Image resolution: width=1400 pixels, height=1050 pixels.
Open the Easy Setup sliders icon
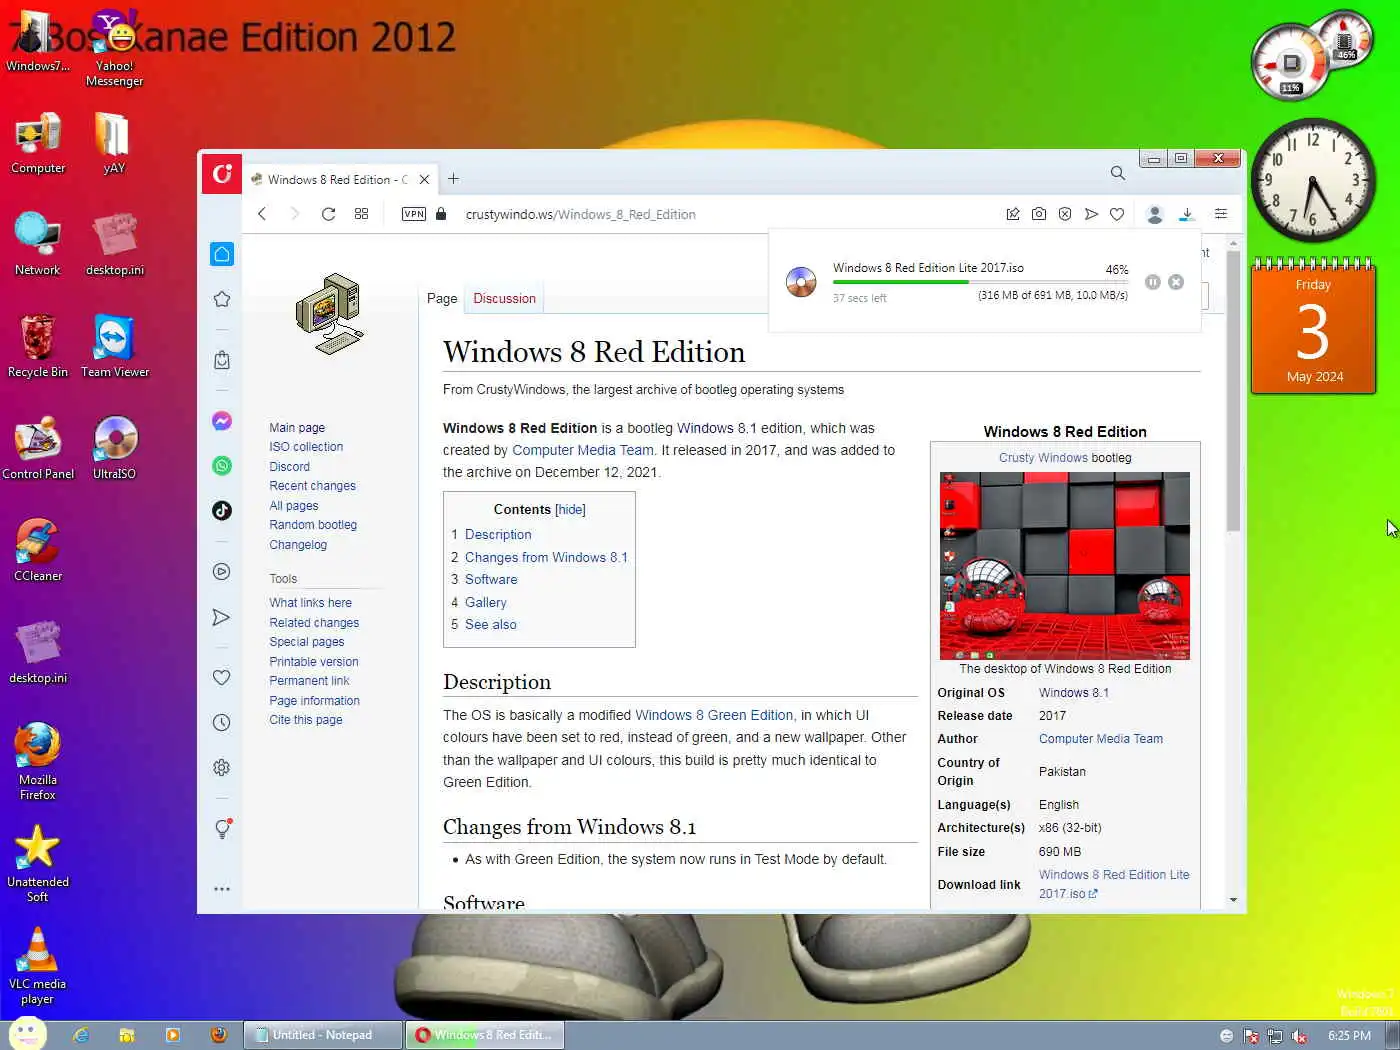pyautogui.click(x=1221, y=214)
